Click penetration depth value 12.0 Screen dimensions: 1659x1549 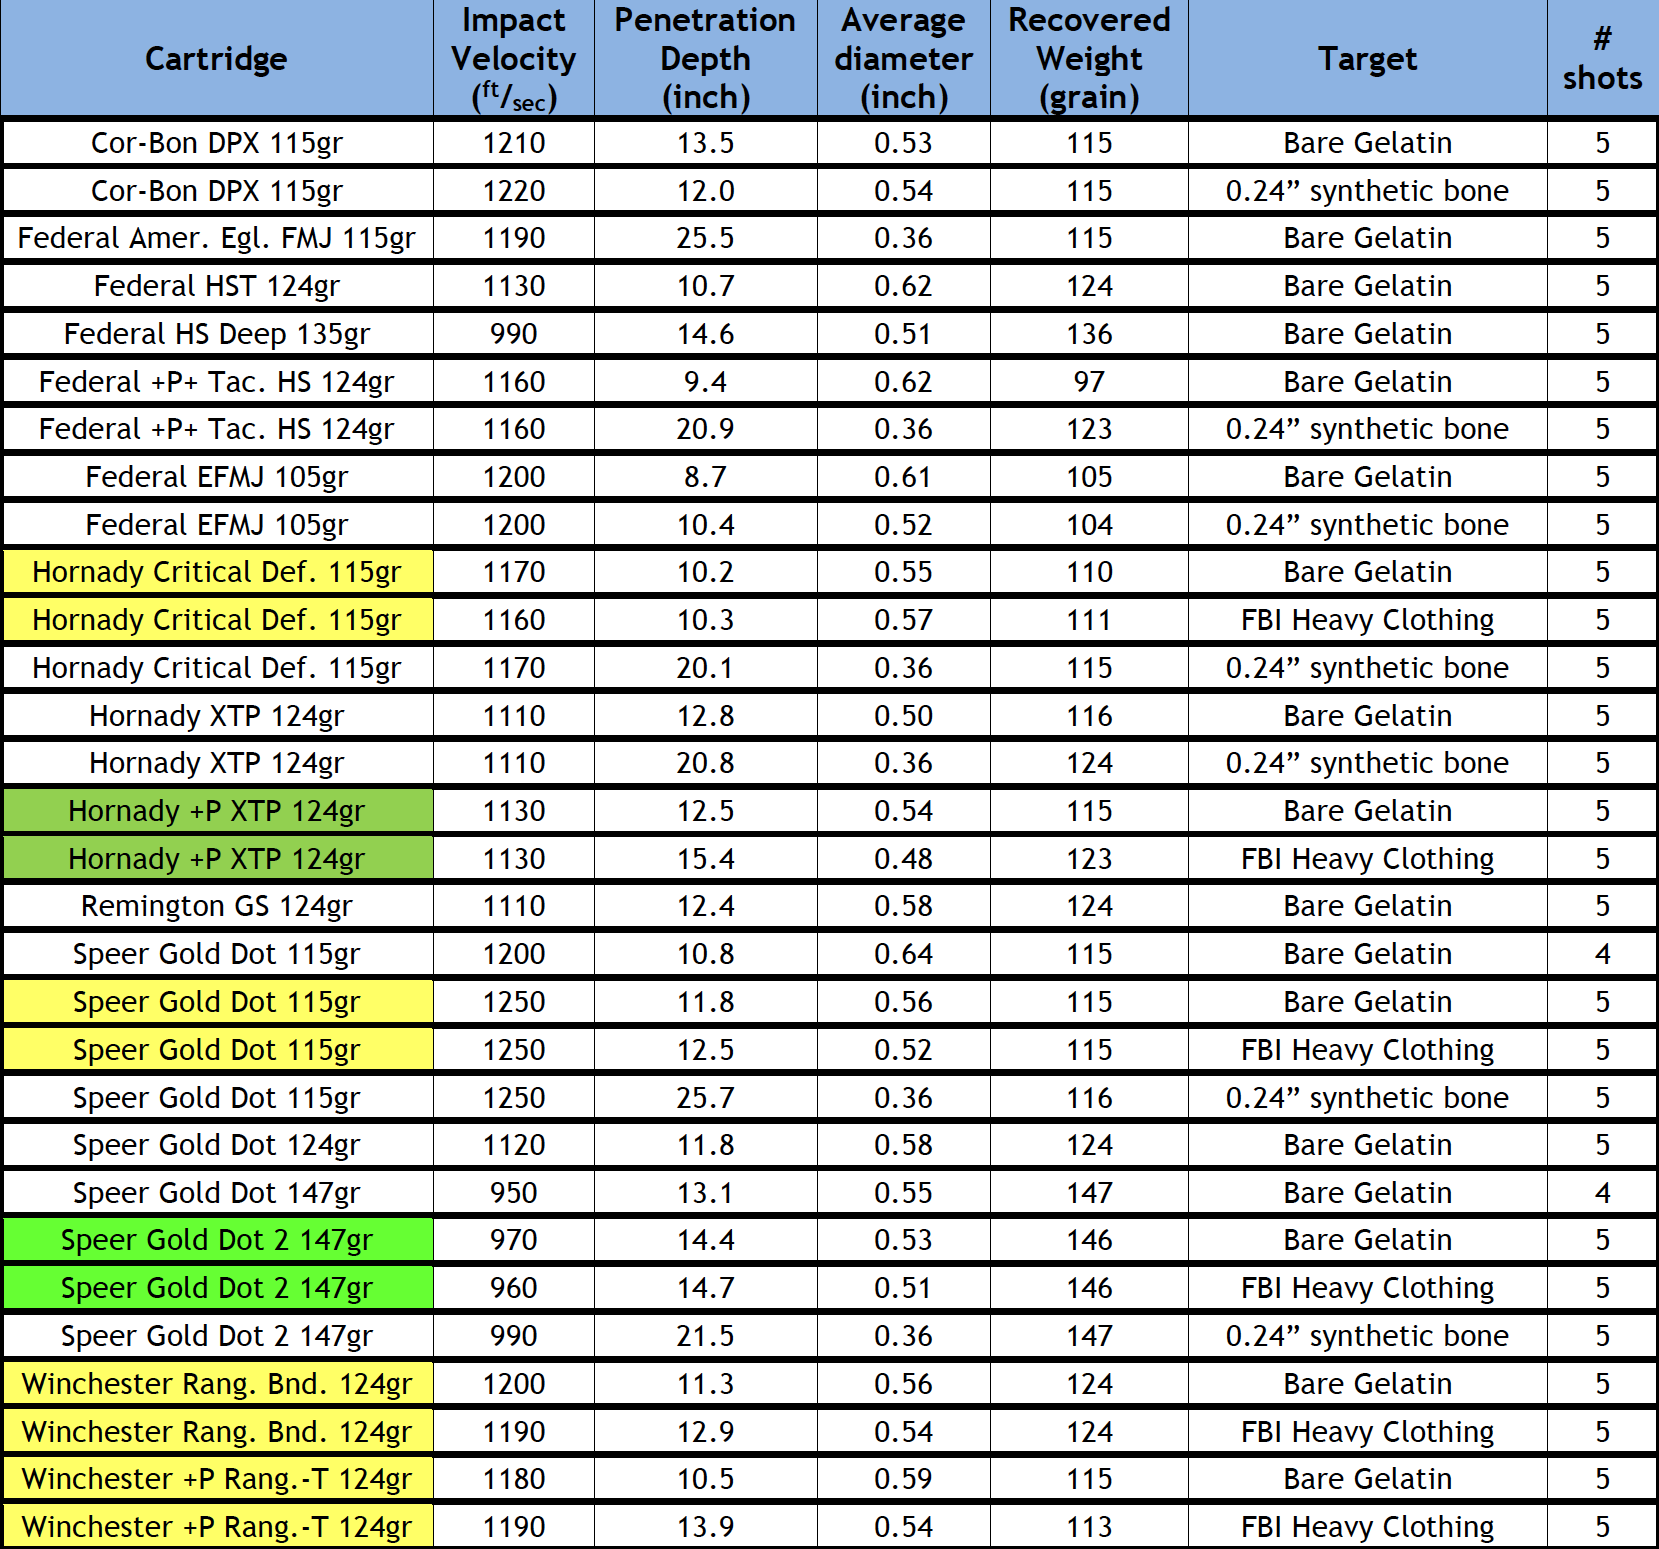coord(705,191)
